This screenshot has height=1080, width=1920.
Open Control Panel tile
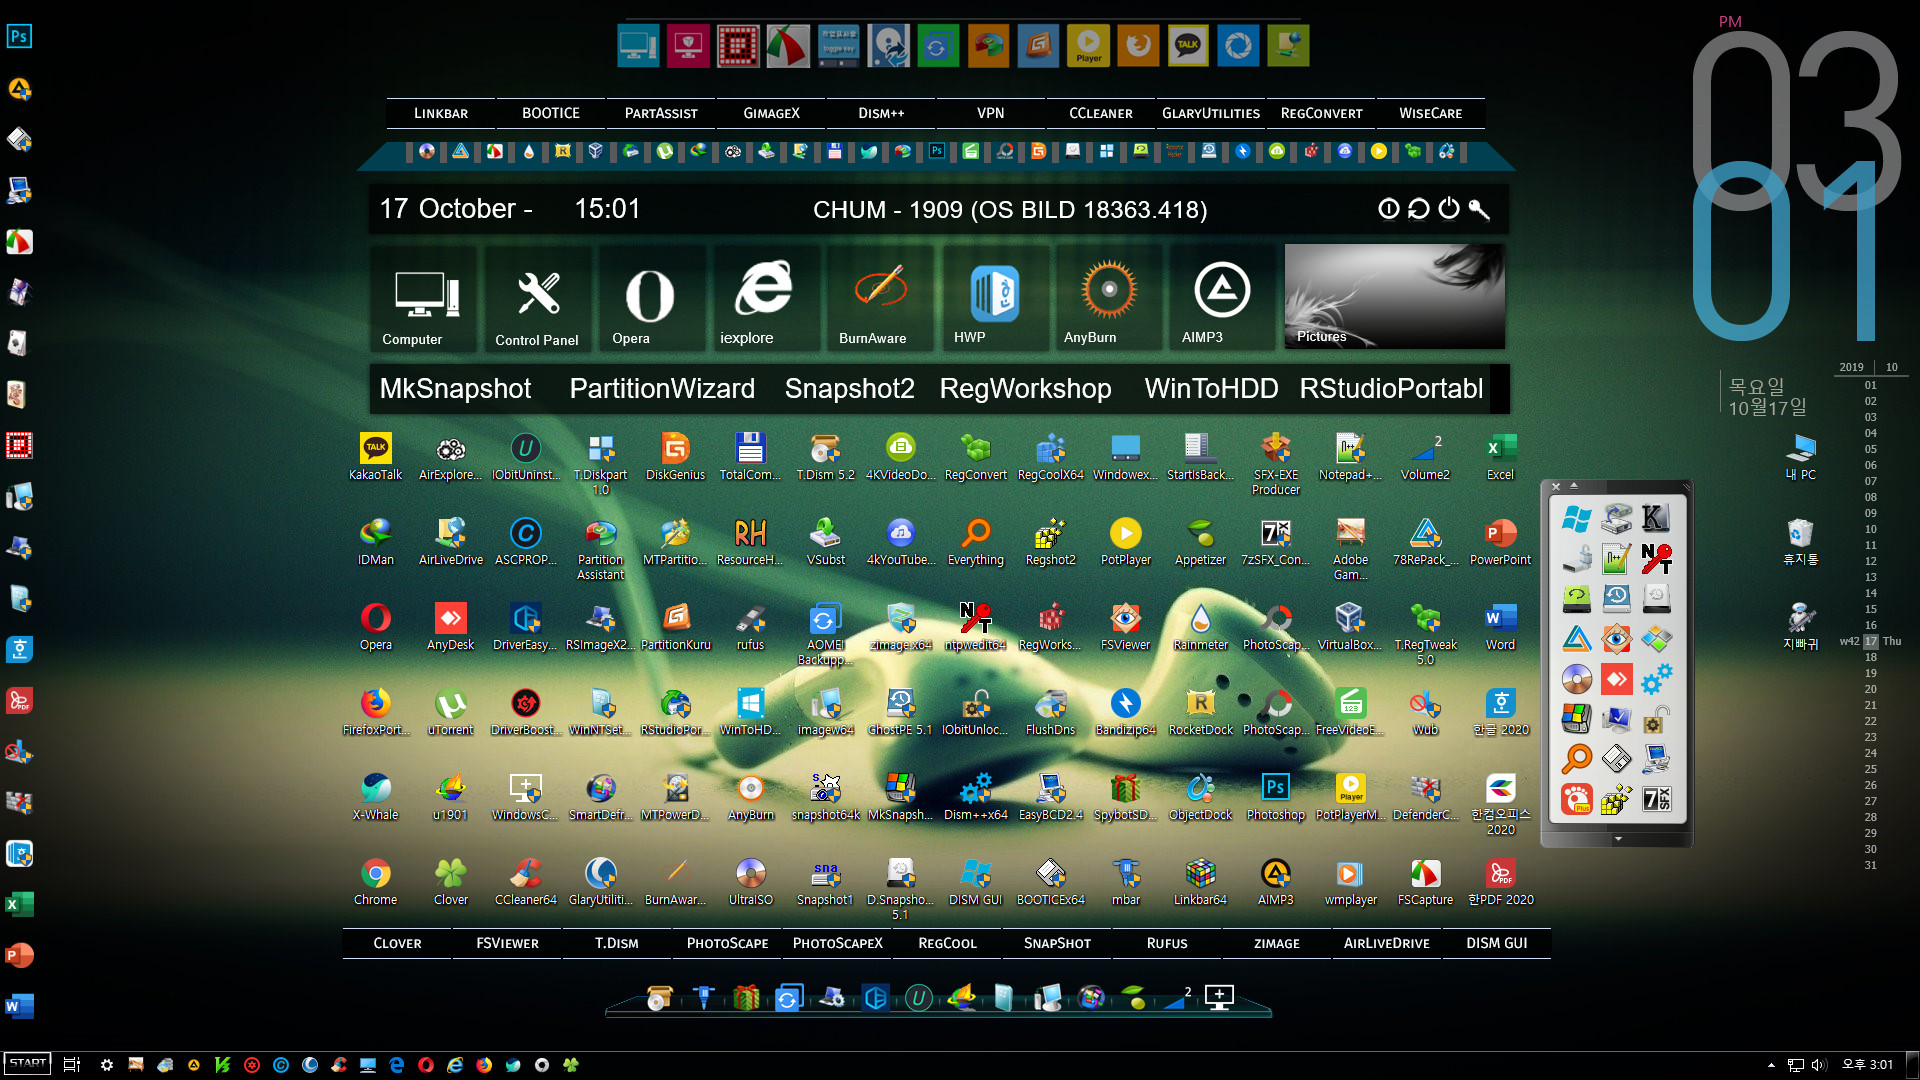pyautogui.click(x=538, y=298)
